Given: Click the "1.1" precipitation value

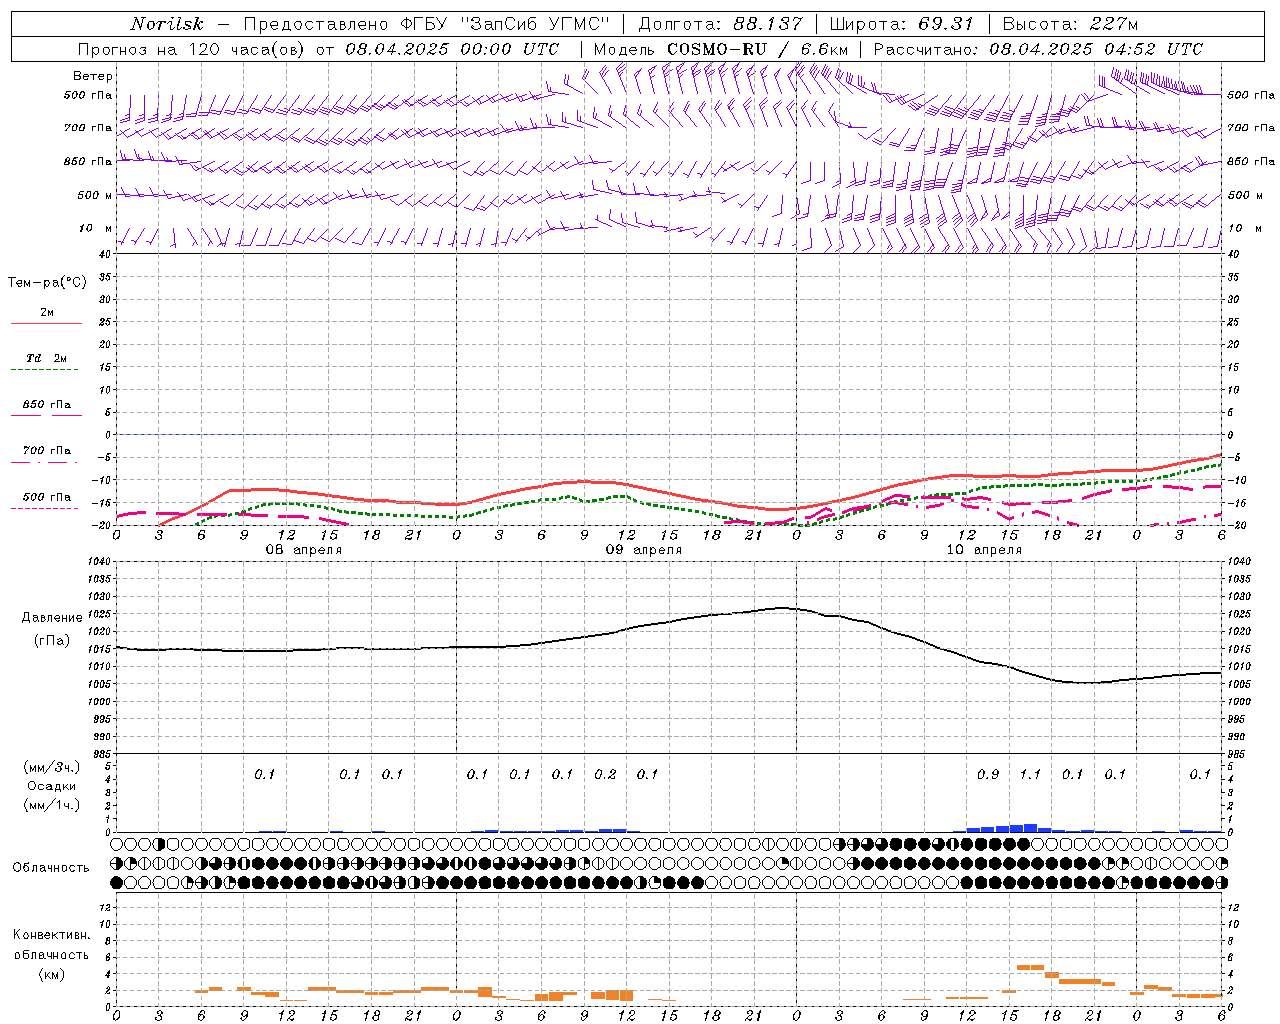Looking at the screenshot, I should point(1030,774).
